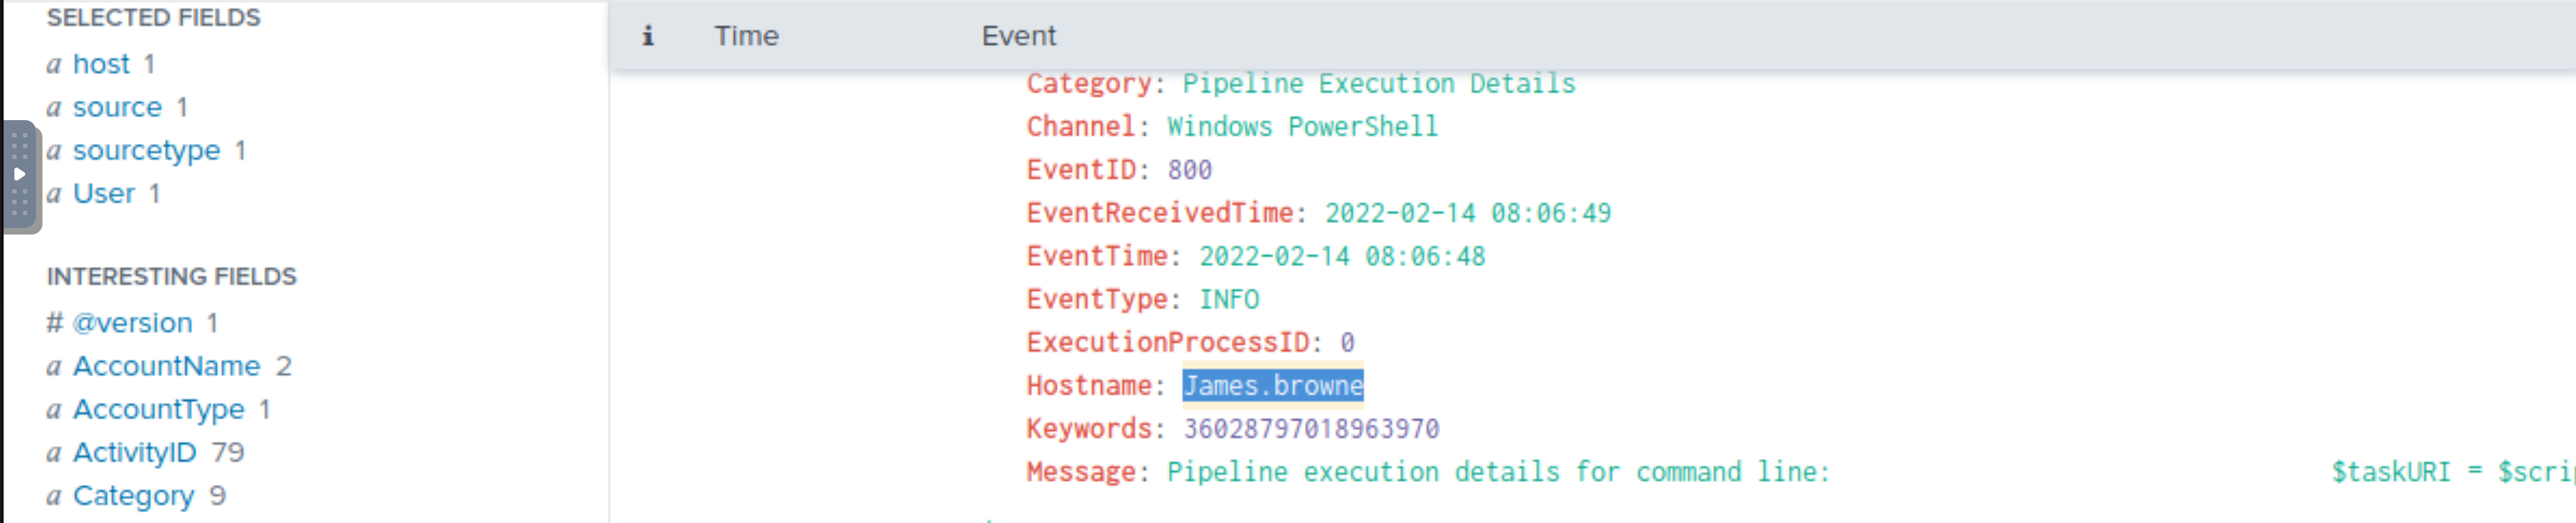The width and height of the screenshot is (2576, 523).
Task: Click EventTime value 2022-02-14 08:06:48
Action: (x=1342, y=256)
